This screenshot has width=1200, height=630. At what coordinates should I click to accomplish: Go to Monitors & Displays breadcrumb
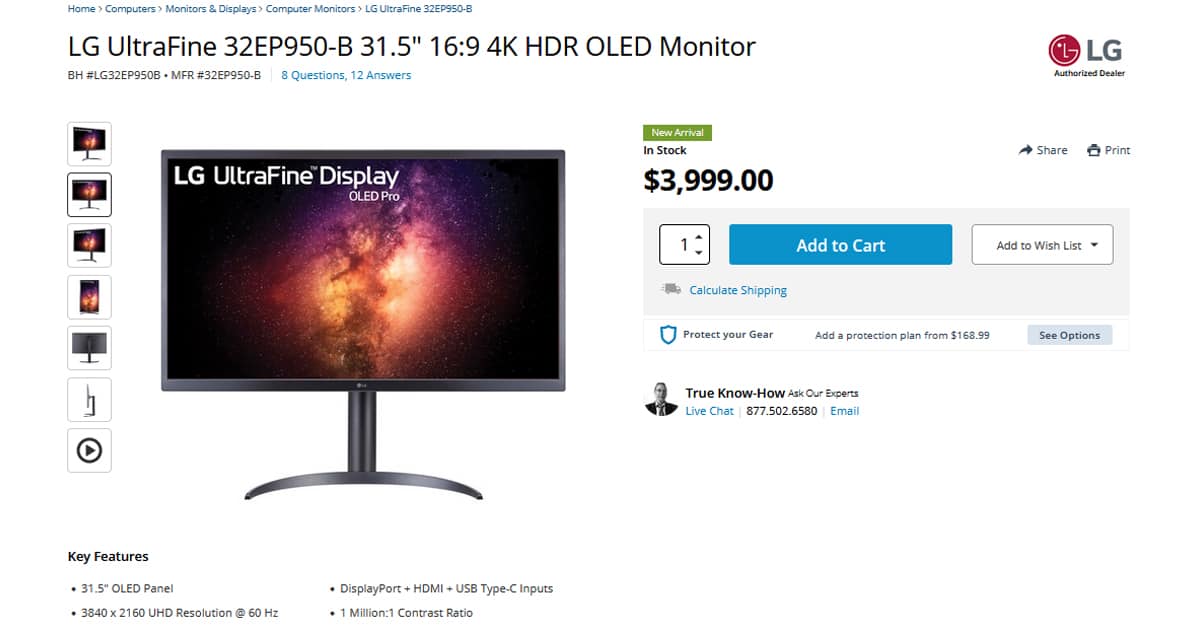click(x=209, y=9)
